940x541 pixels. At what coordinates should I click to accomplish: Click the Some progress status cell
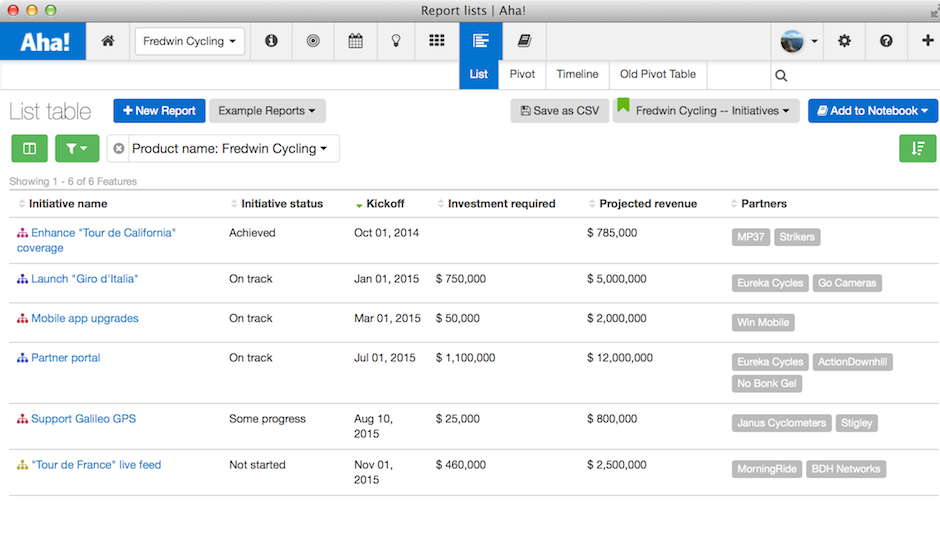[x=267, y=419]
